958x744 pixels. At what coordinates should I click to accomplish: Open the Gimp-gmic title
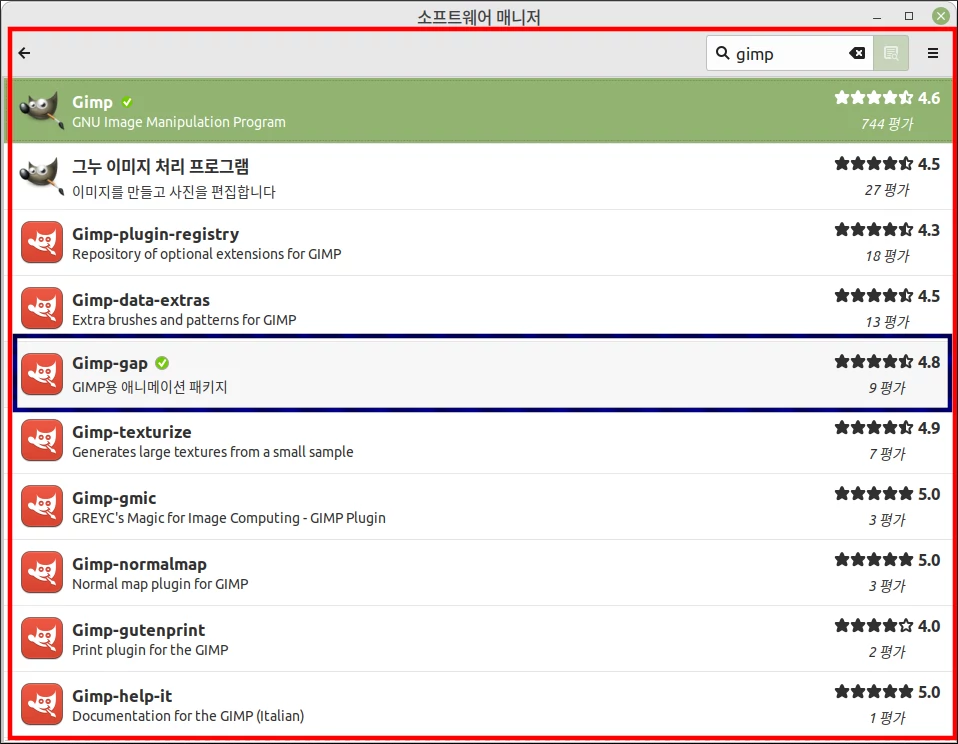coord(114,498)
